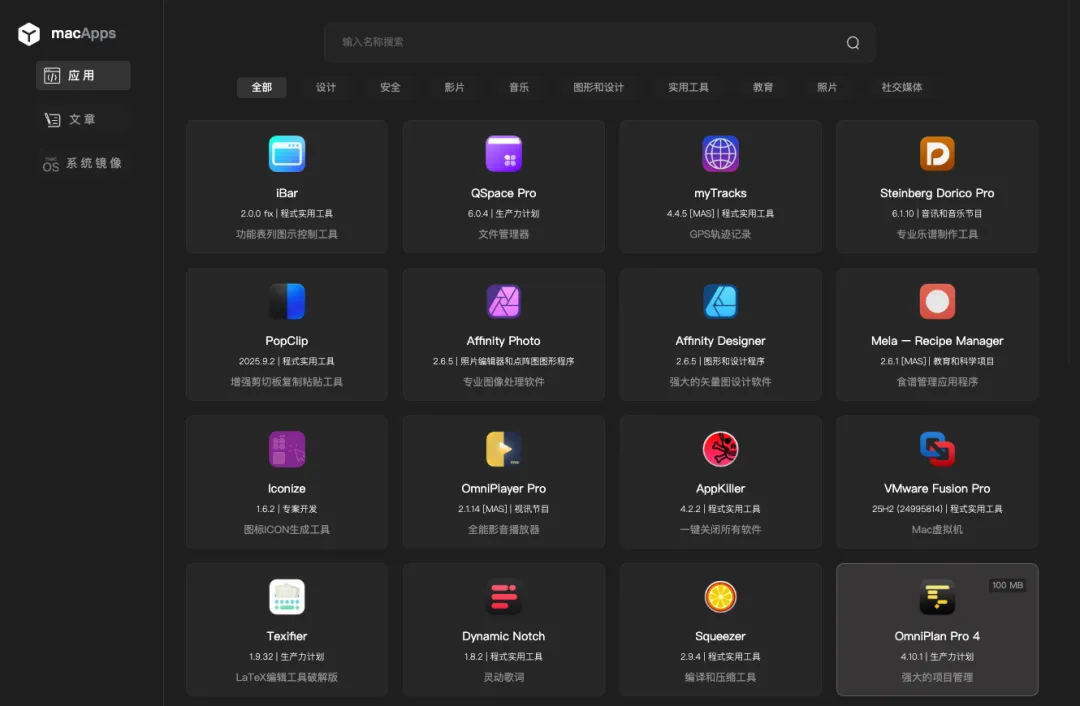
Task: Click the 文章 sidebar icon
Action: [52, 120]
